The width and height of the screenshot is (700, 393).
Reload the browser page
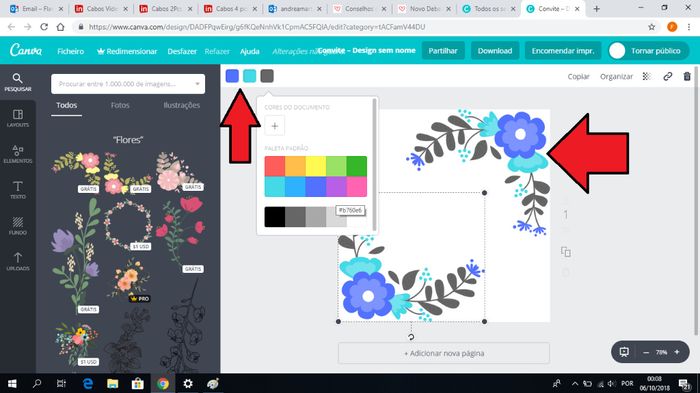44,27
